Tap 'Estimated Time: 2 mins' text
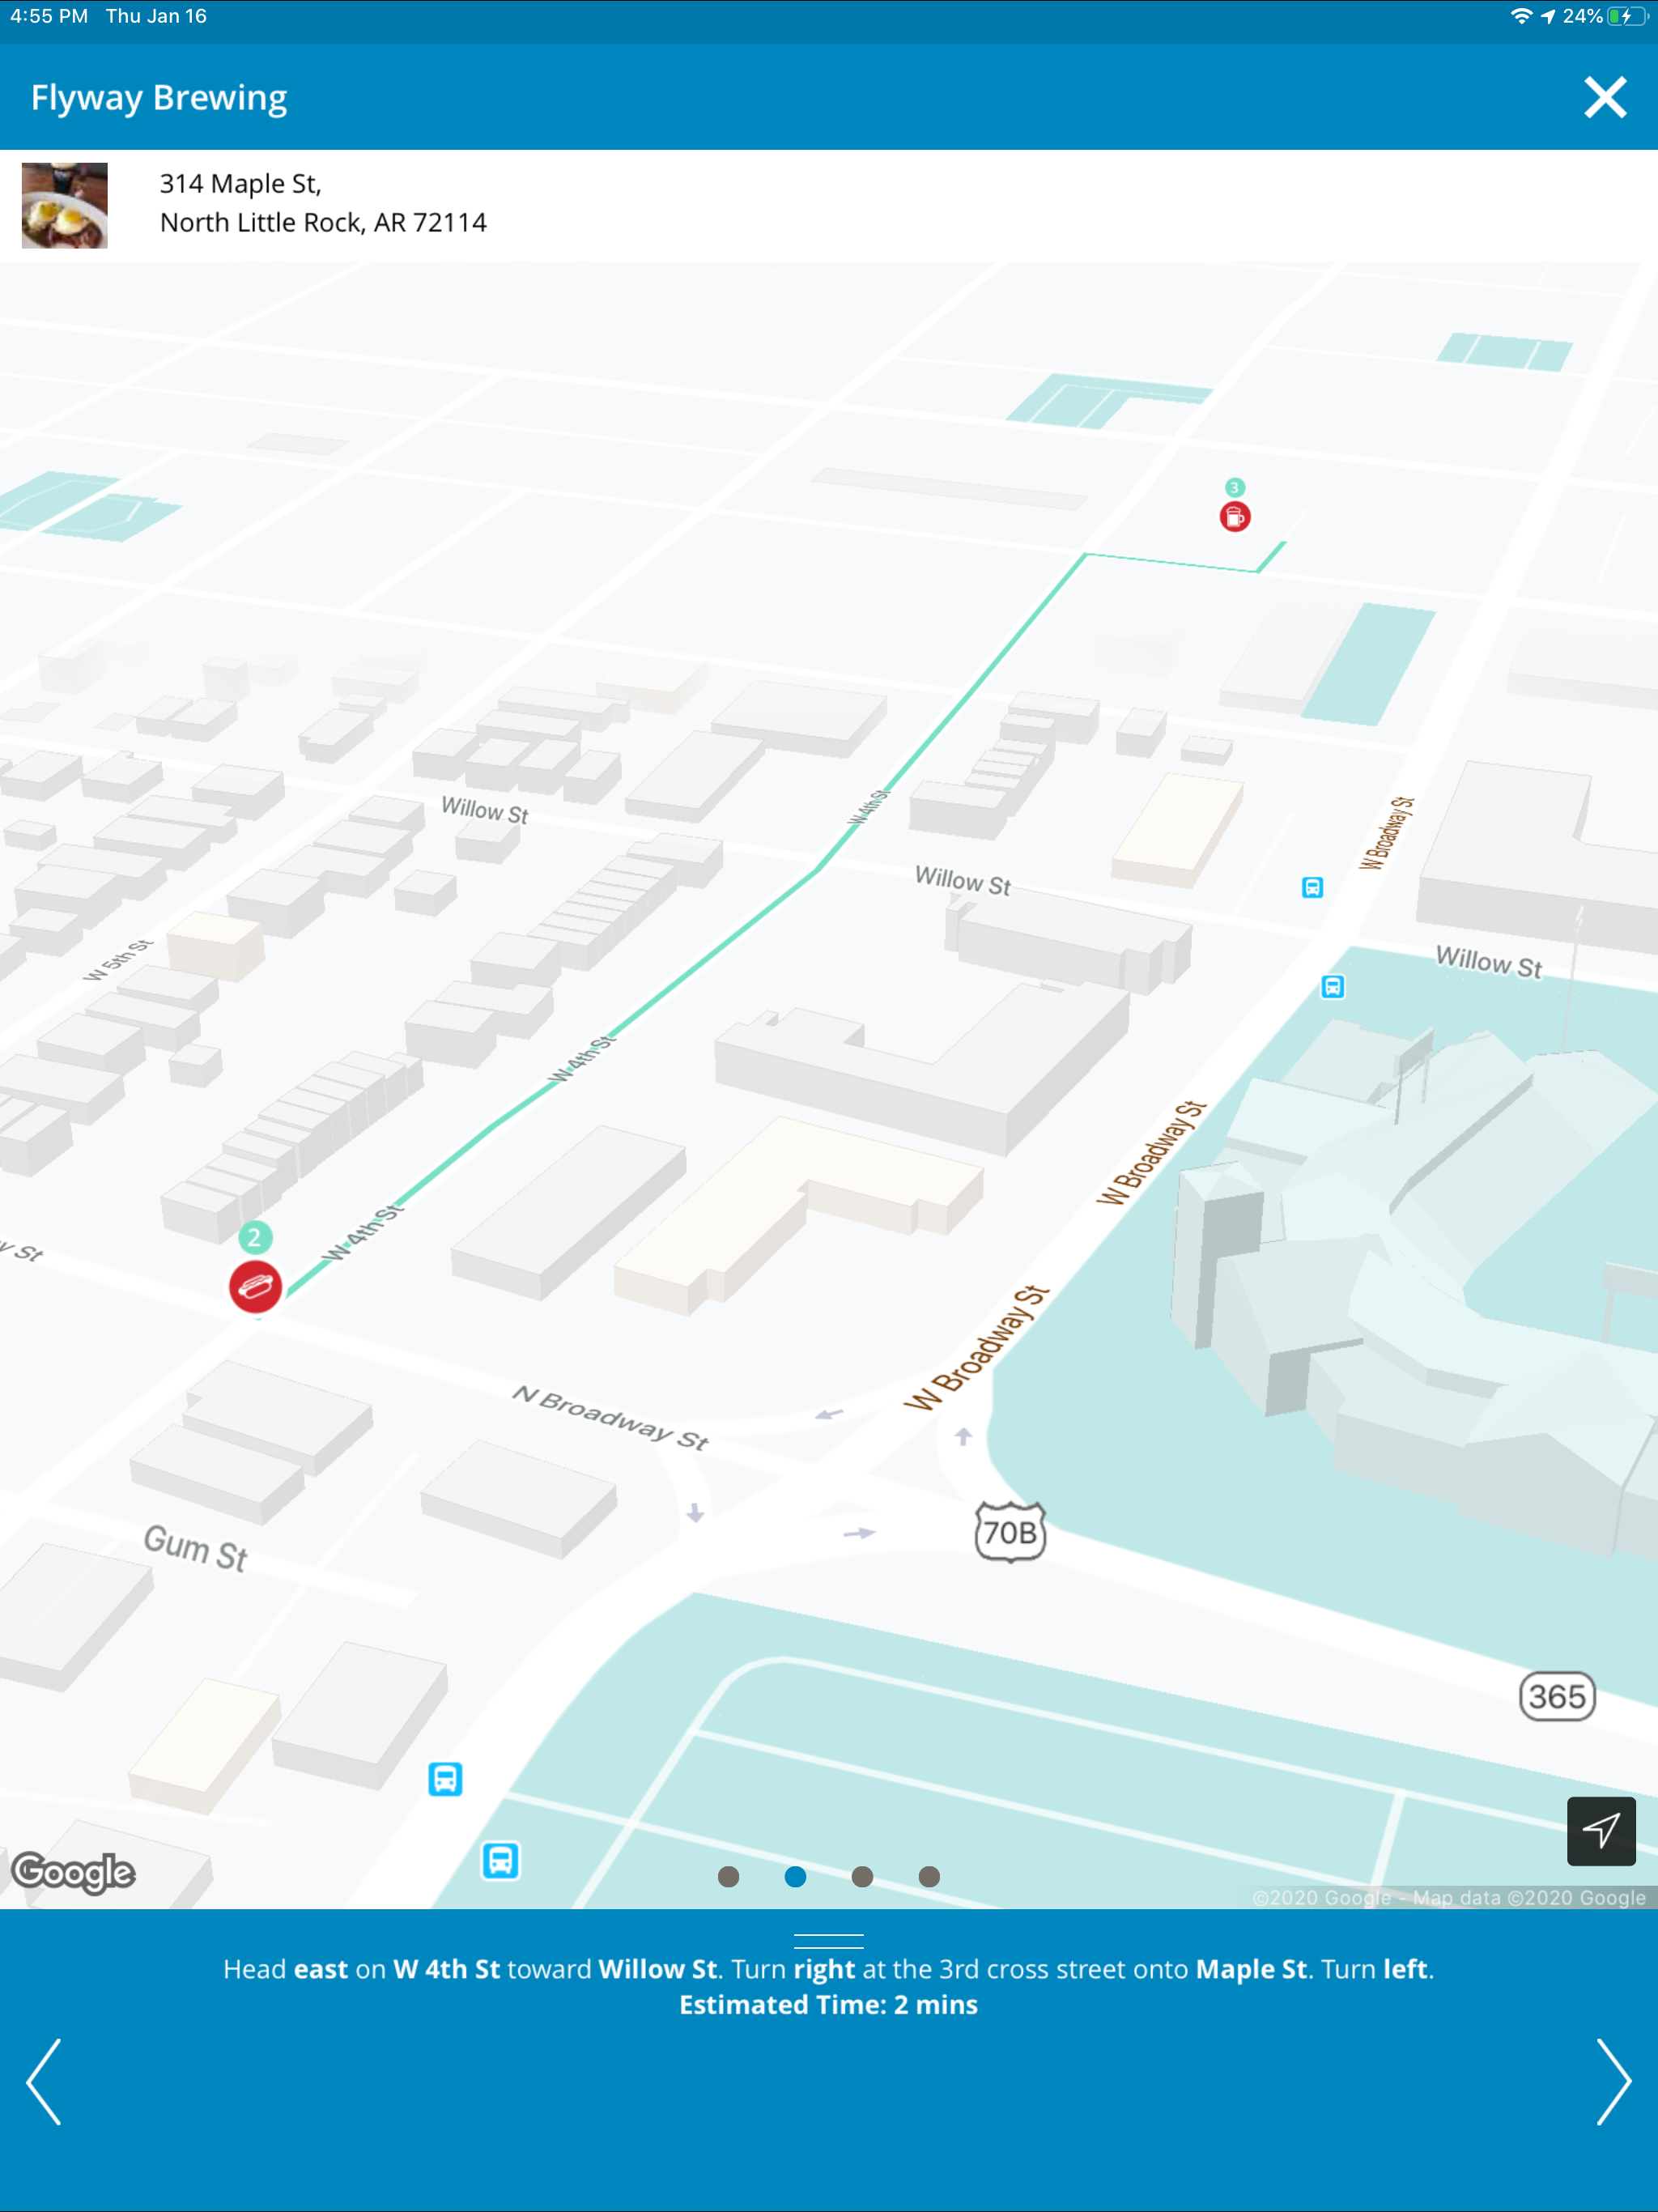Viewport: 1658px width, 2212px height. (x=829, y=2005)
